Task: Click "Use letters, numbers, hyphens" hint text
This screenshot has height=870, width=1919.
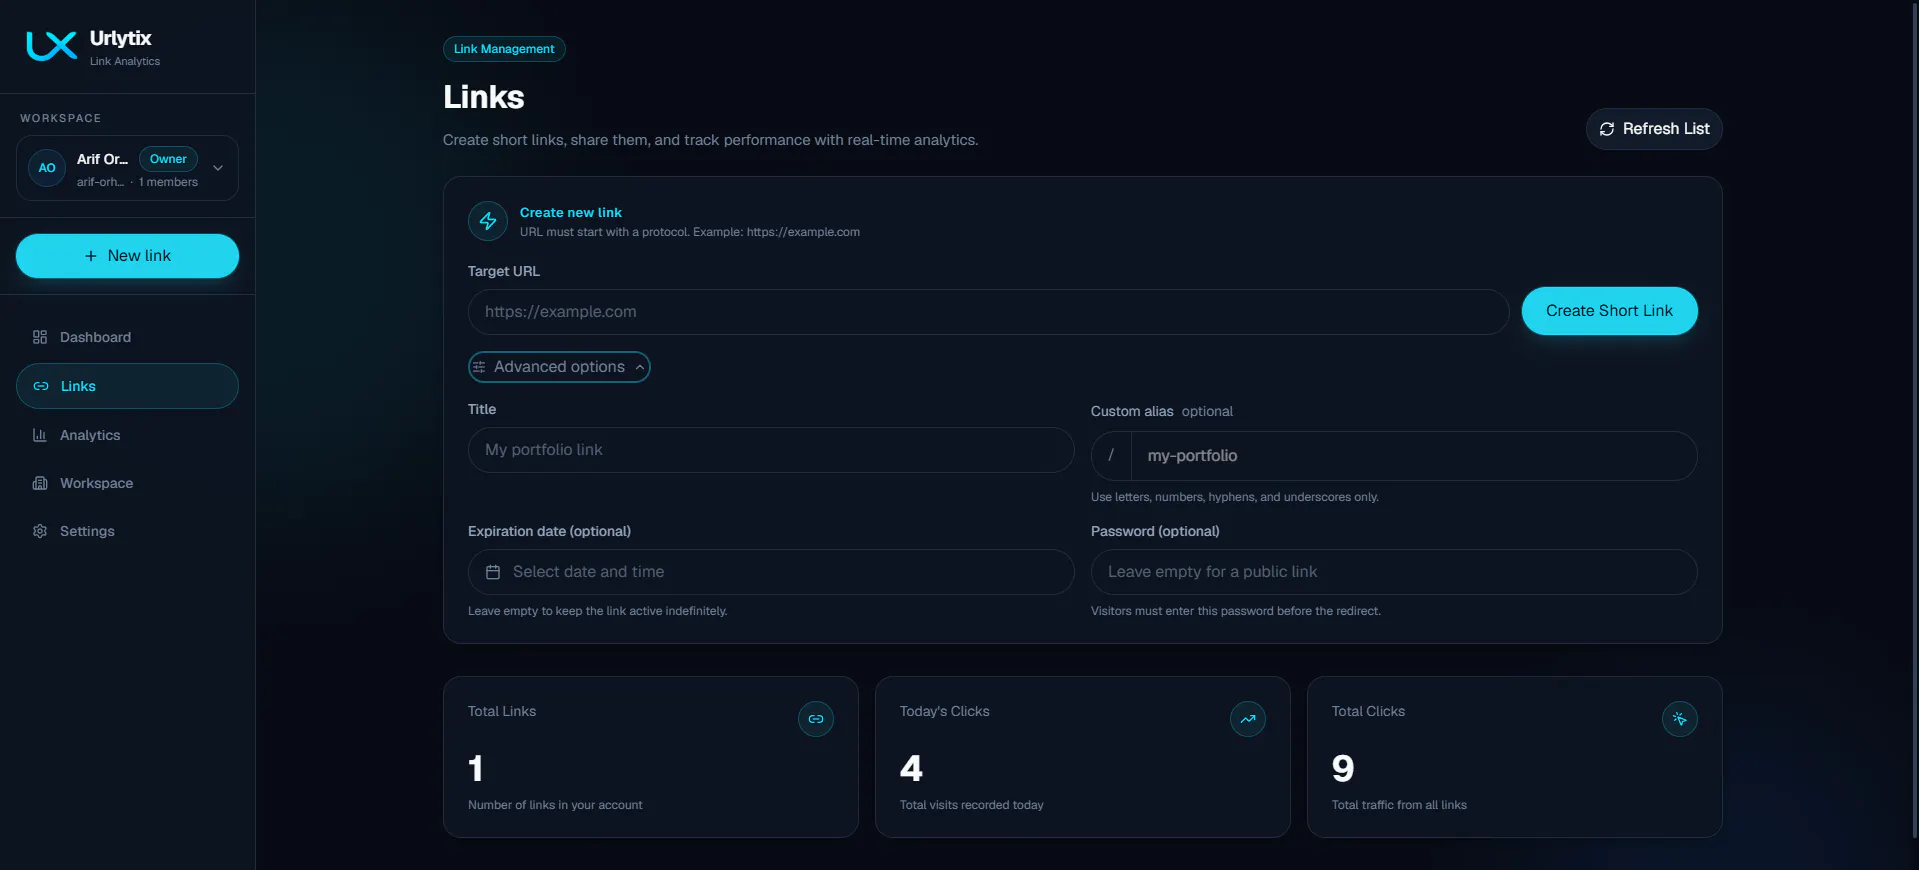Action: 1235,497
